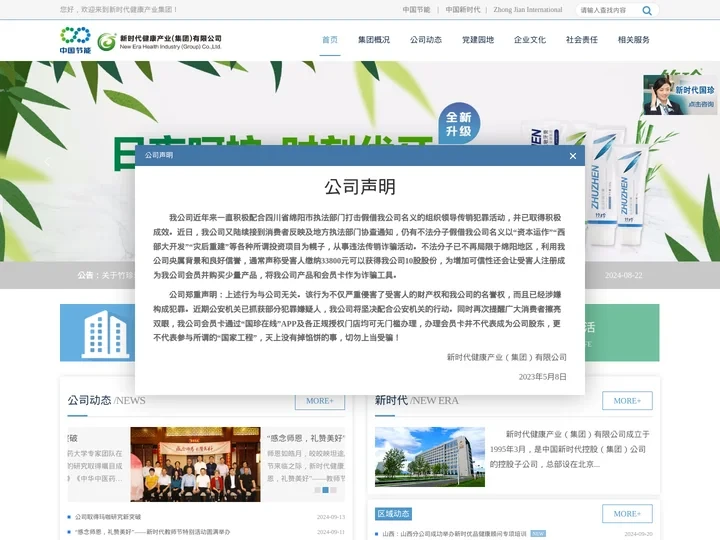The width and height of the screenshot is (720, 540).
Task: Click the 公司声明 dialog title bar
Action: point(360,156)
